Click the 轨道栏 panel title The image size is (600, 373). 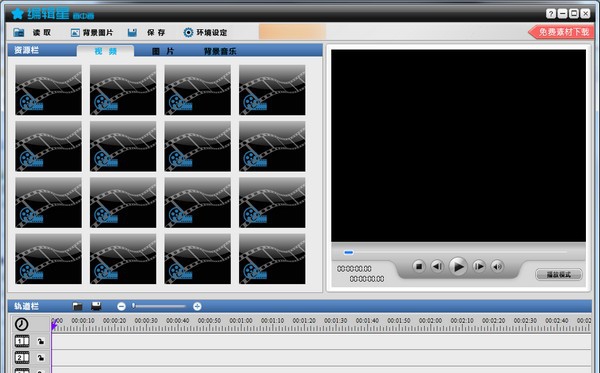point(26,306)
